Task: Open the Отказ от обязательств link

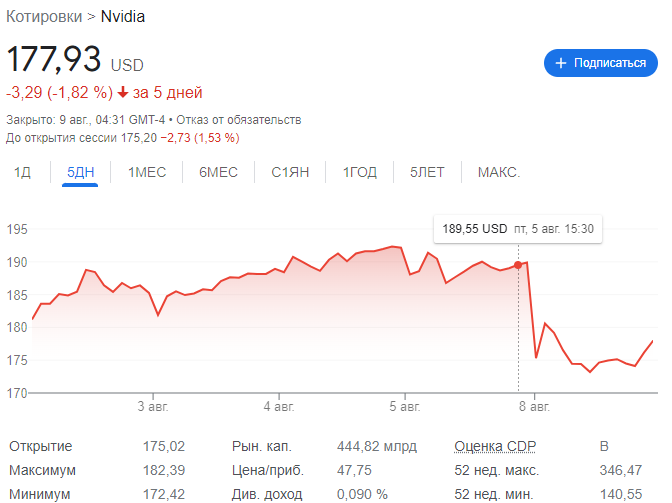Action: click(238, 120)
